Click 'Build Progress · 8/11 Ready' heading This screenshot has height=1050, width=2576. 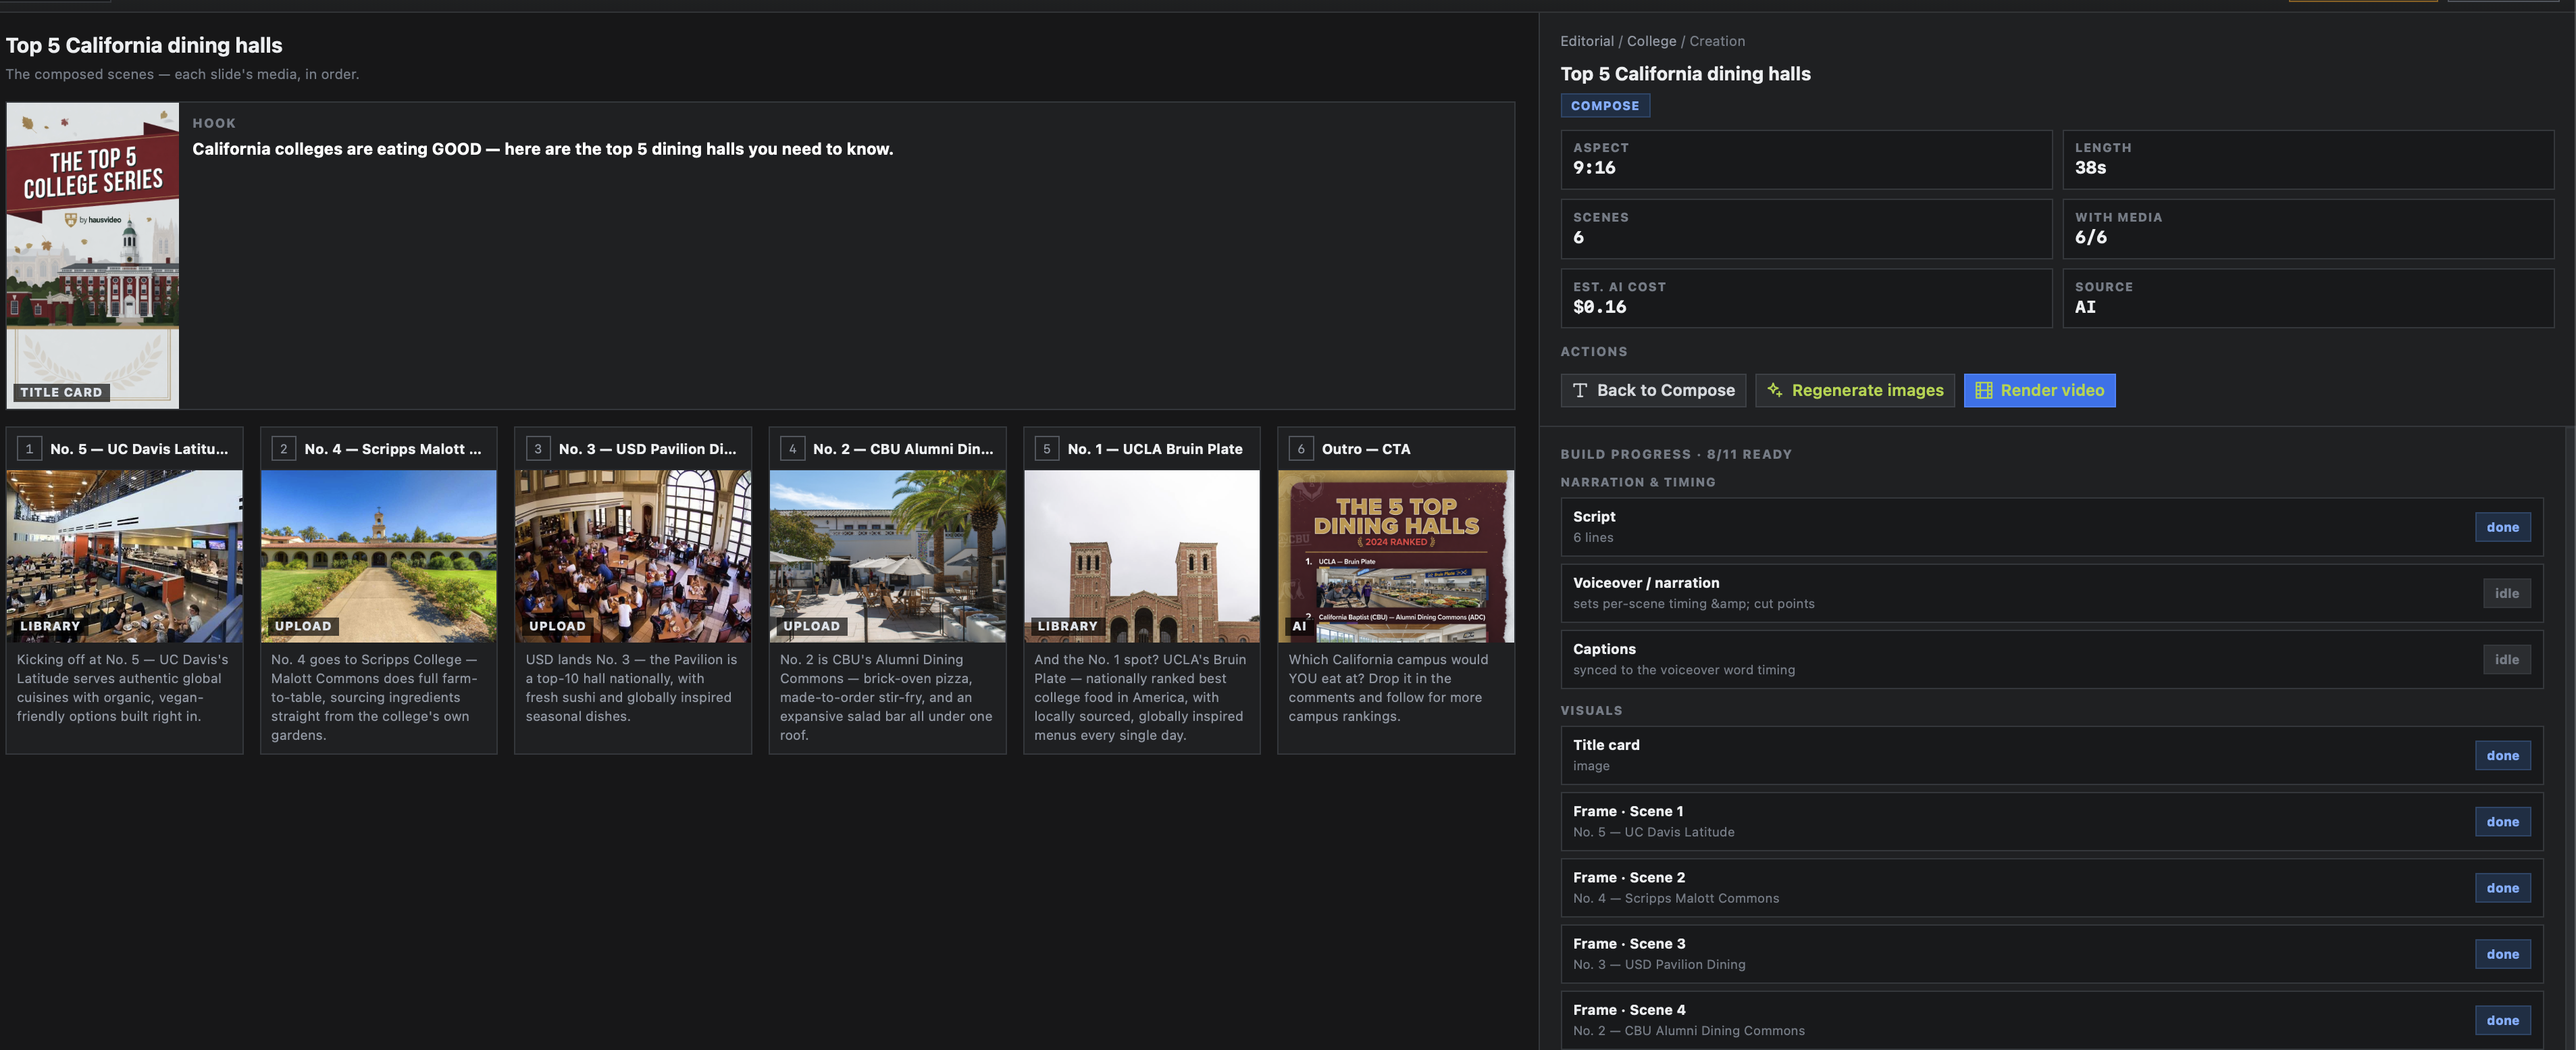[x=1676, y=454]
